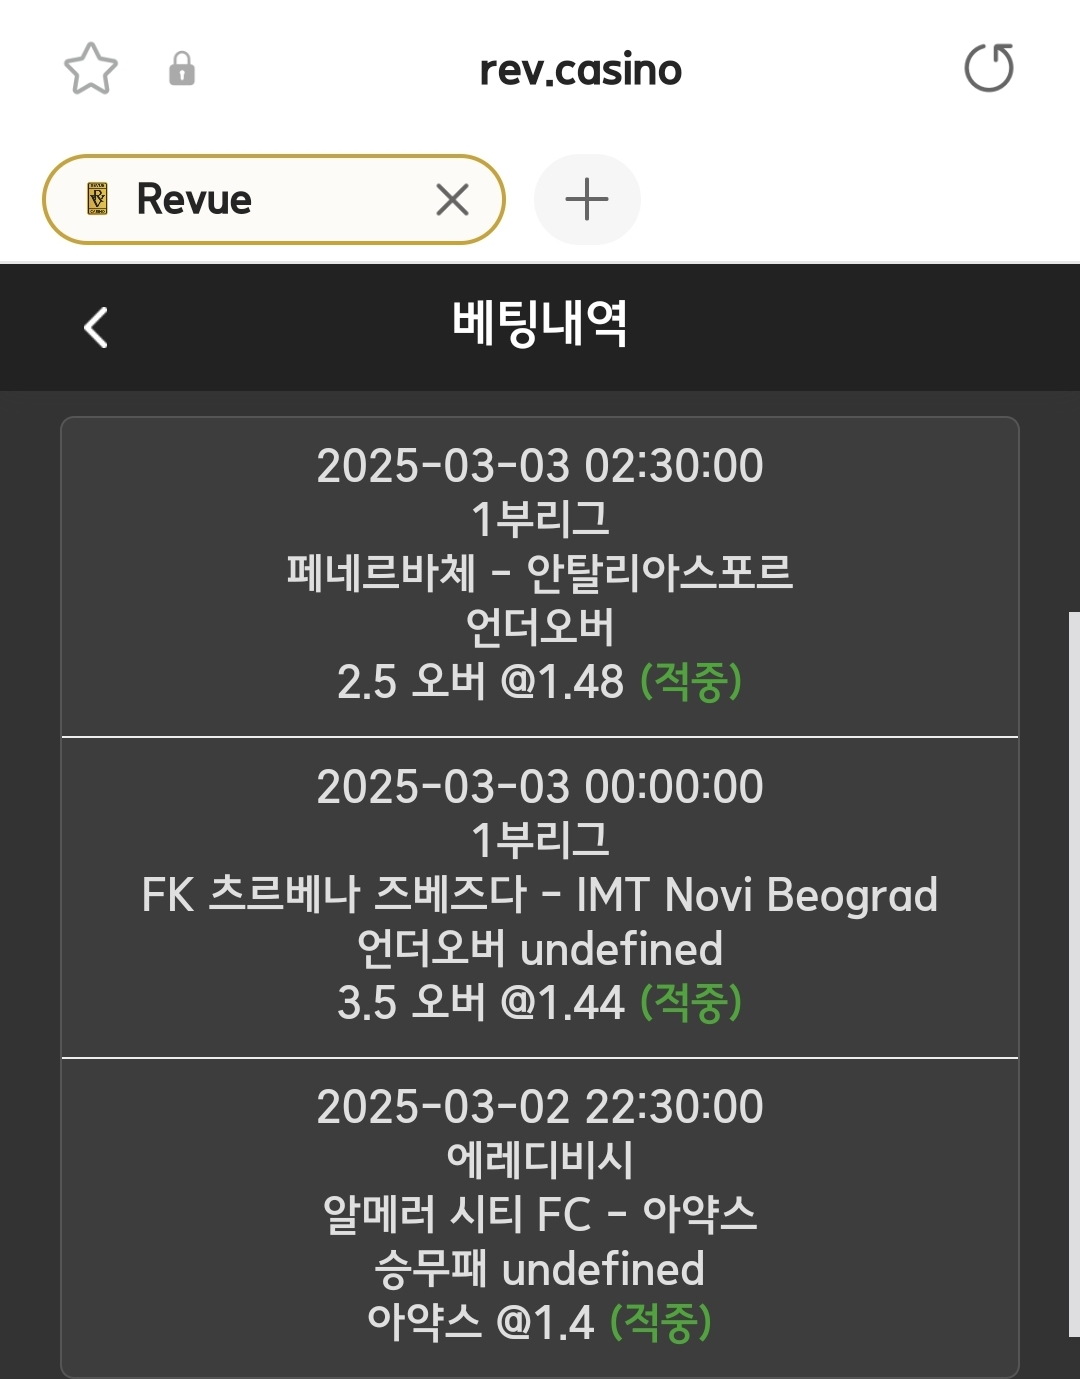Tap 적중 status beside 아약스 @1.4
This screenshot has height=1379, width=1080.
tap(661, 1322)
